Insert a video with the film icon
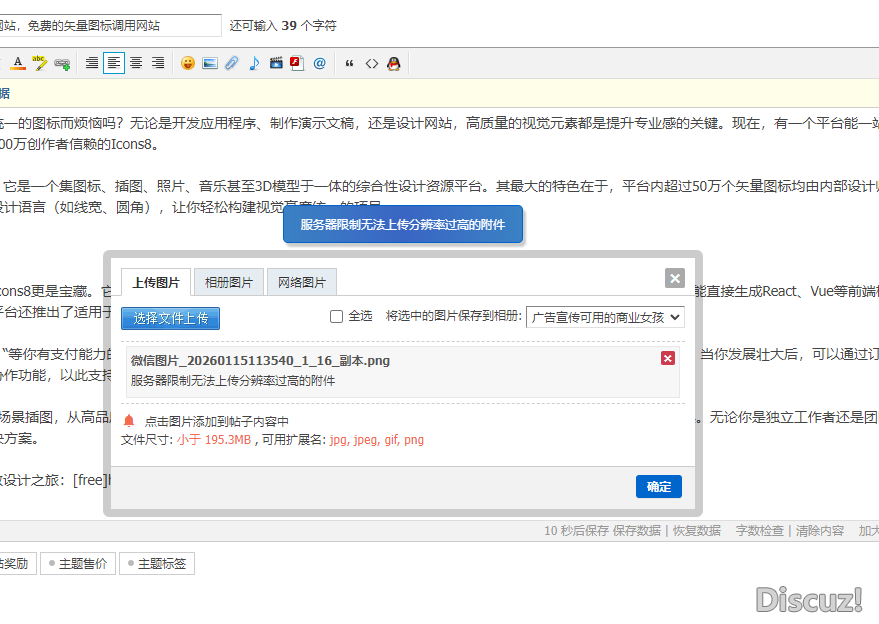This screenshot has width=879, height=624. pos(276,62)
